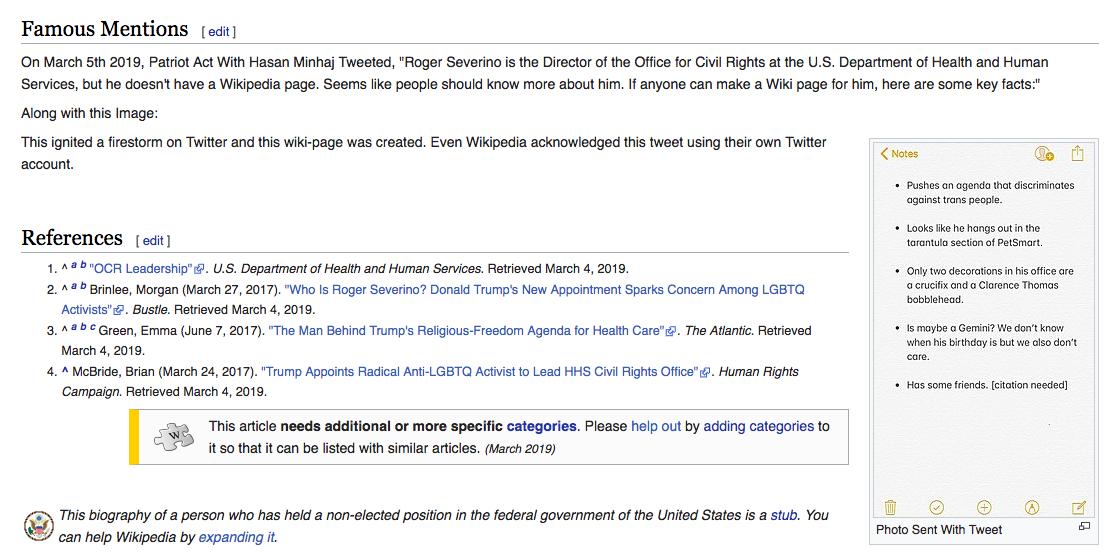Open the "stub" link

(x=784, y=515)
